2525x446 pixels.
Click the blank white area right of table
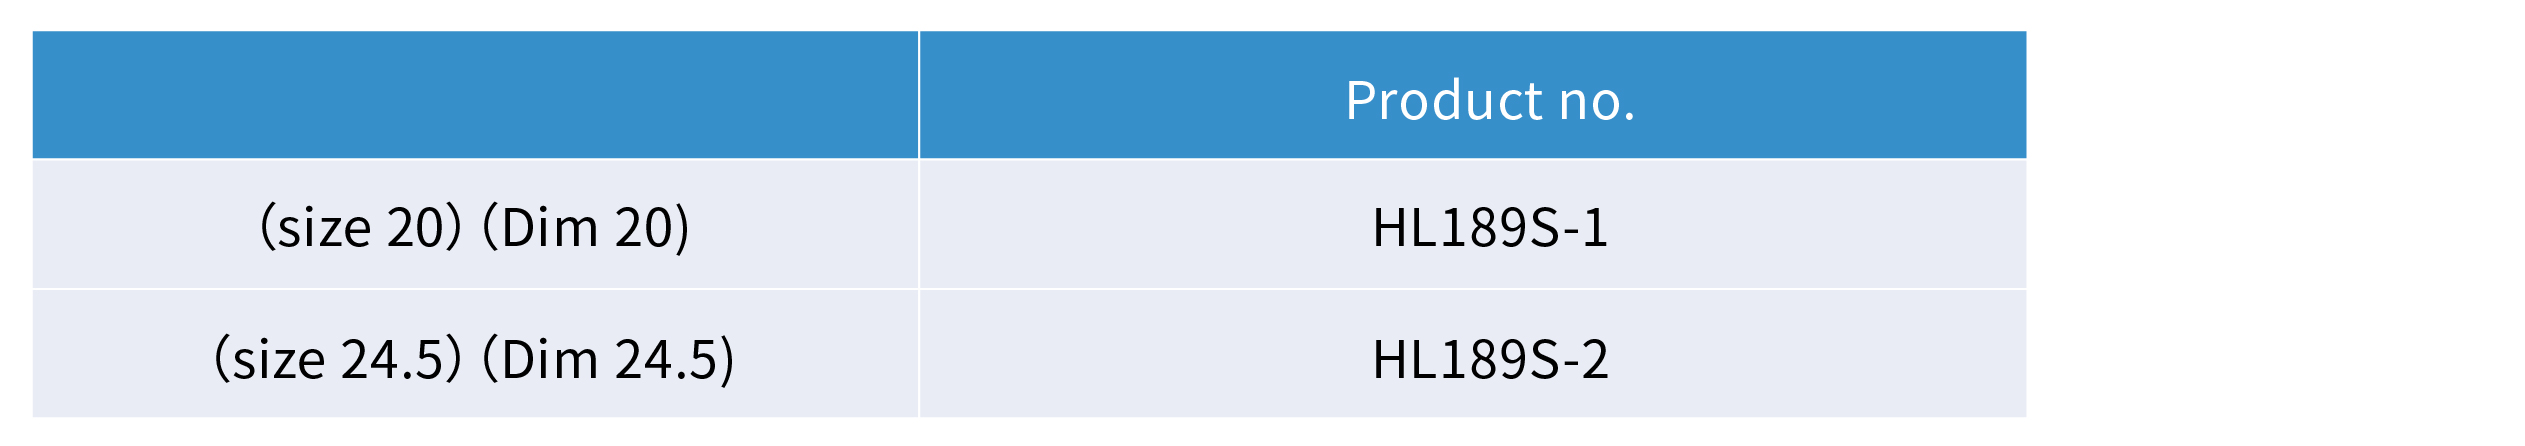(x=2275, y=223)
